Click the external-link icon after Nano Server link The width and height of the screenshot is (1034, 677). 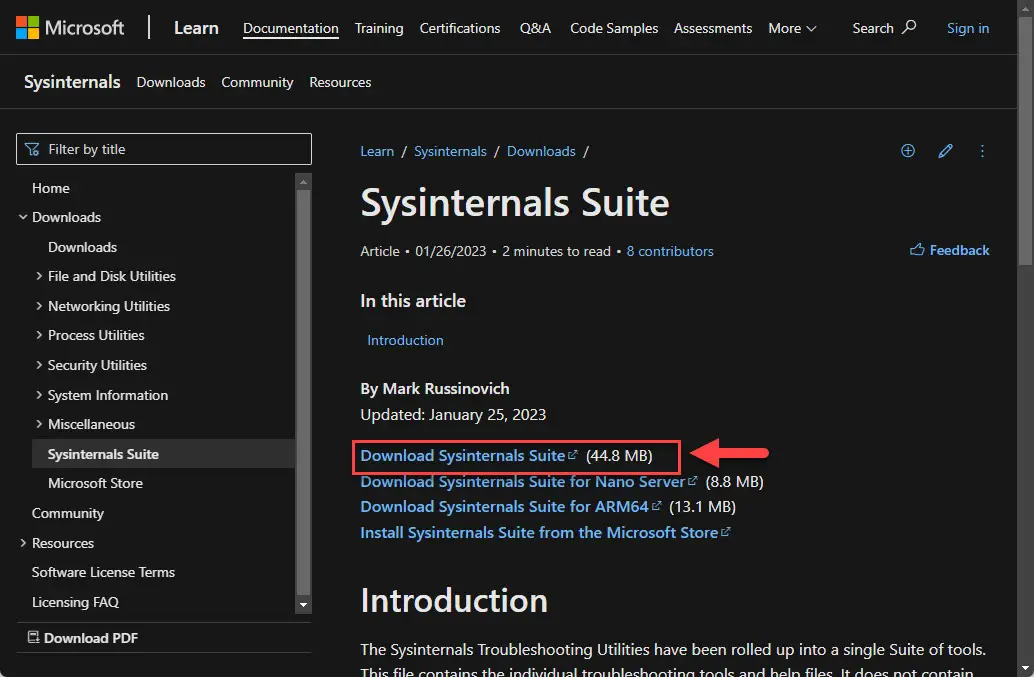tap(692, 481)
